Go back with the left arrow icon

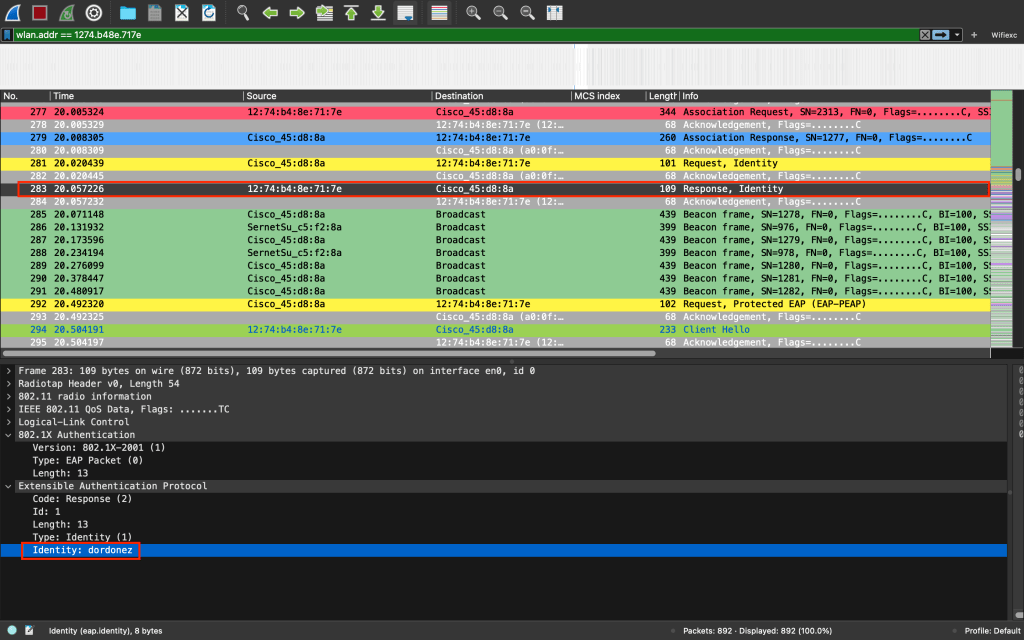(x=270, y=13)
